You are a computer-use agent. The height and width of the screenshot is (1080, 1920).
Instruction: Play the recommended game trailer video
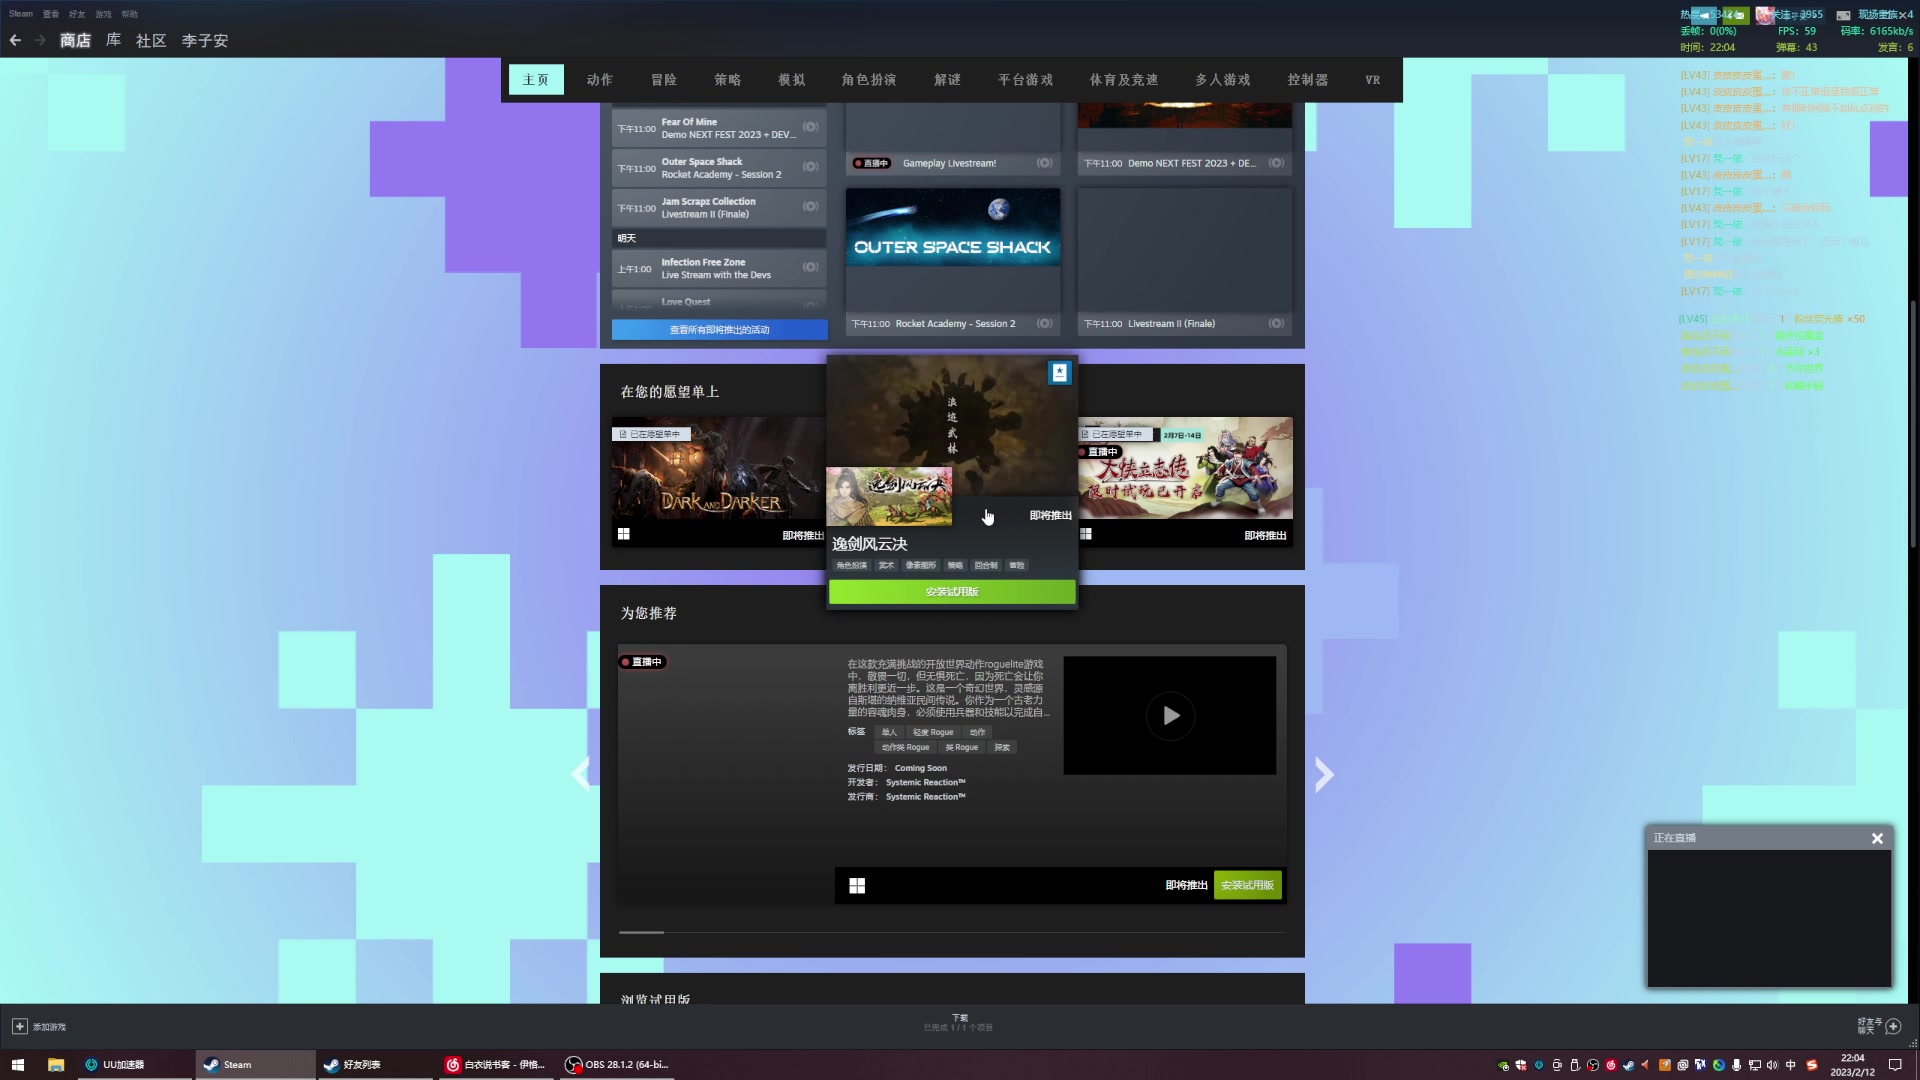click(x=1170, y=716)
